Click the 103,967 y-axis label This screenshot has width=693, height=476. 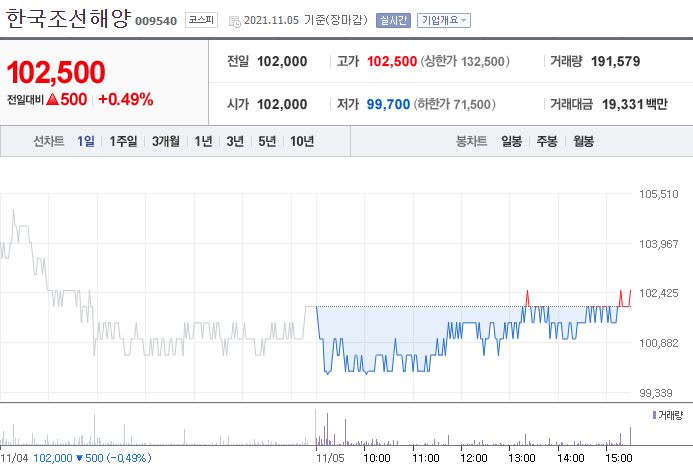pyautogui.click(x=659, y=244)
